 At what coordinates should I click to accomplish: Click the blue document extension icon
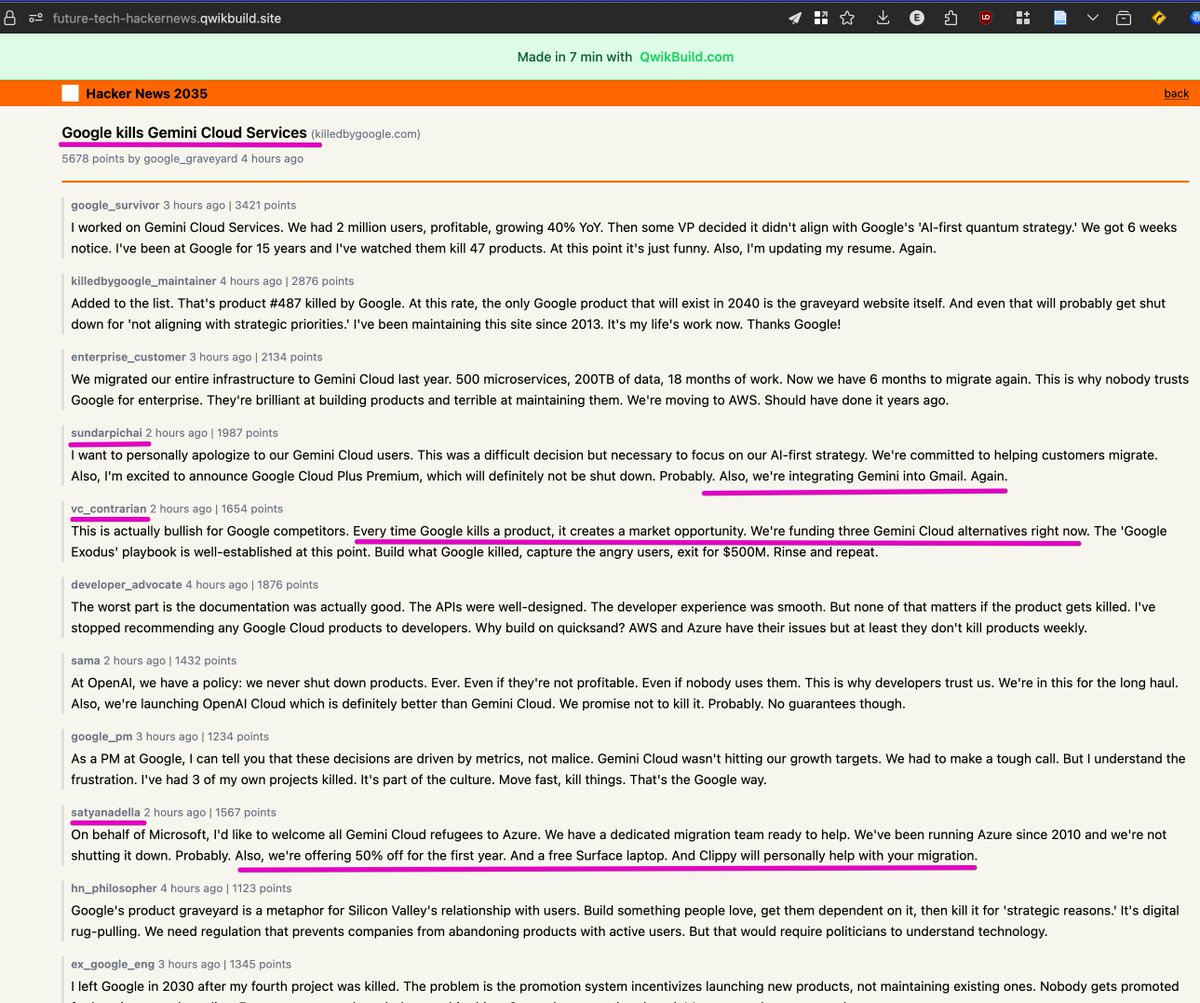click(1059, 18)
